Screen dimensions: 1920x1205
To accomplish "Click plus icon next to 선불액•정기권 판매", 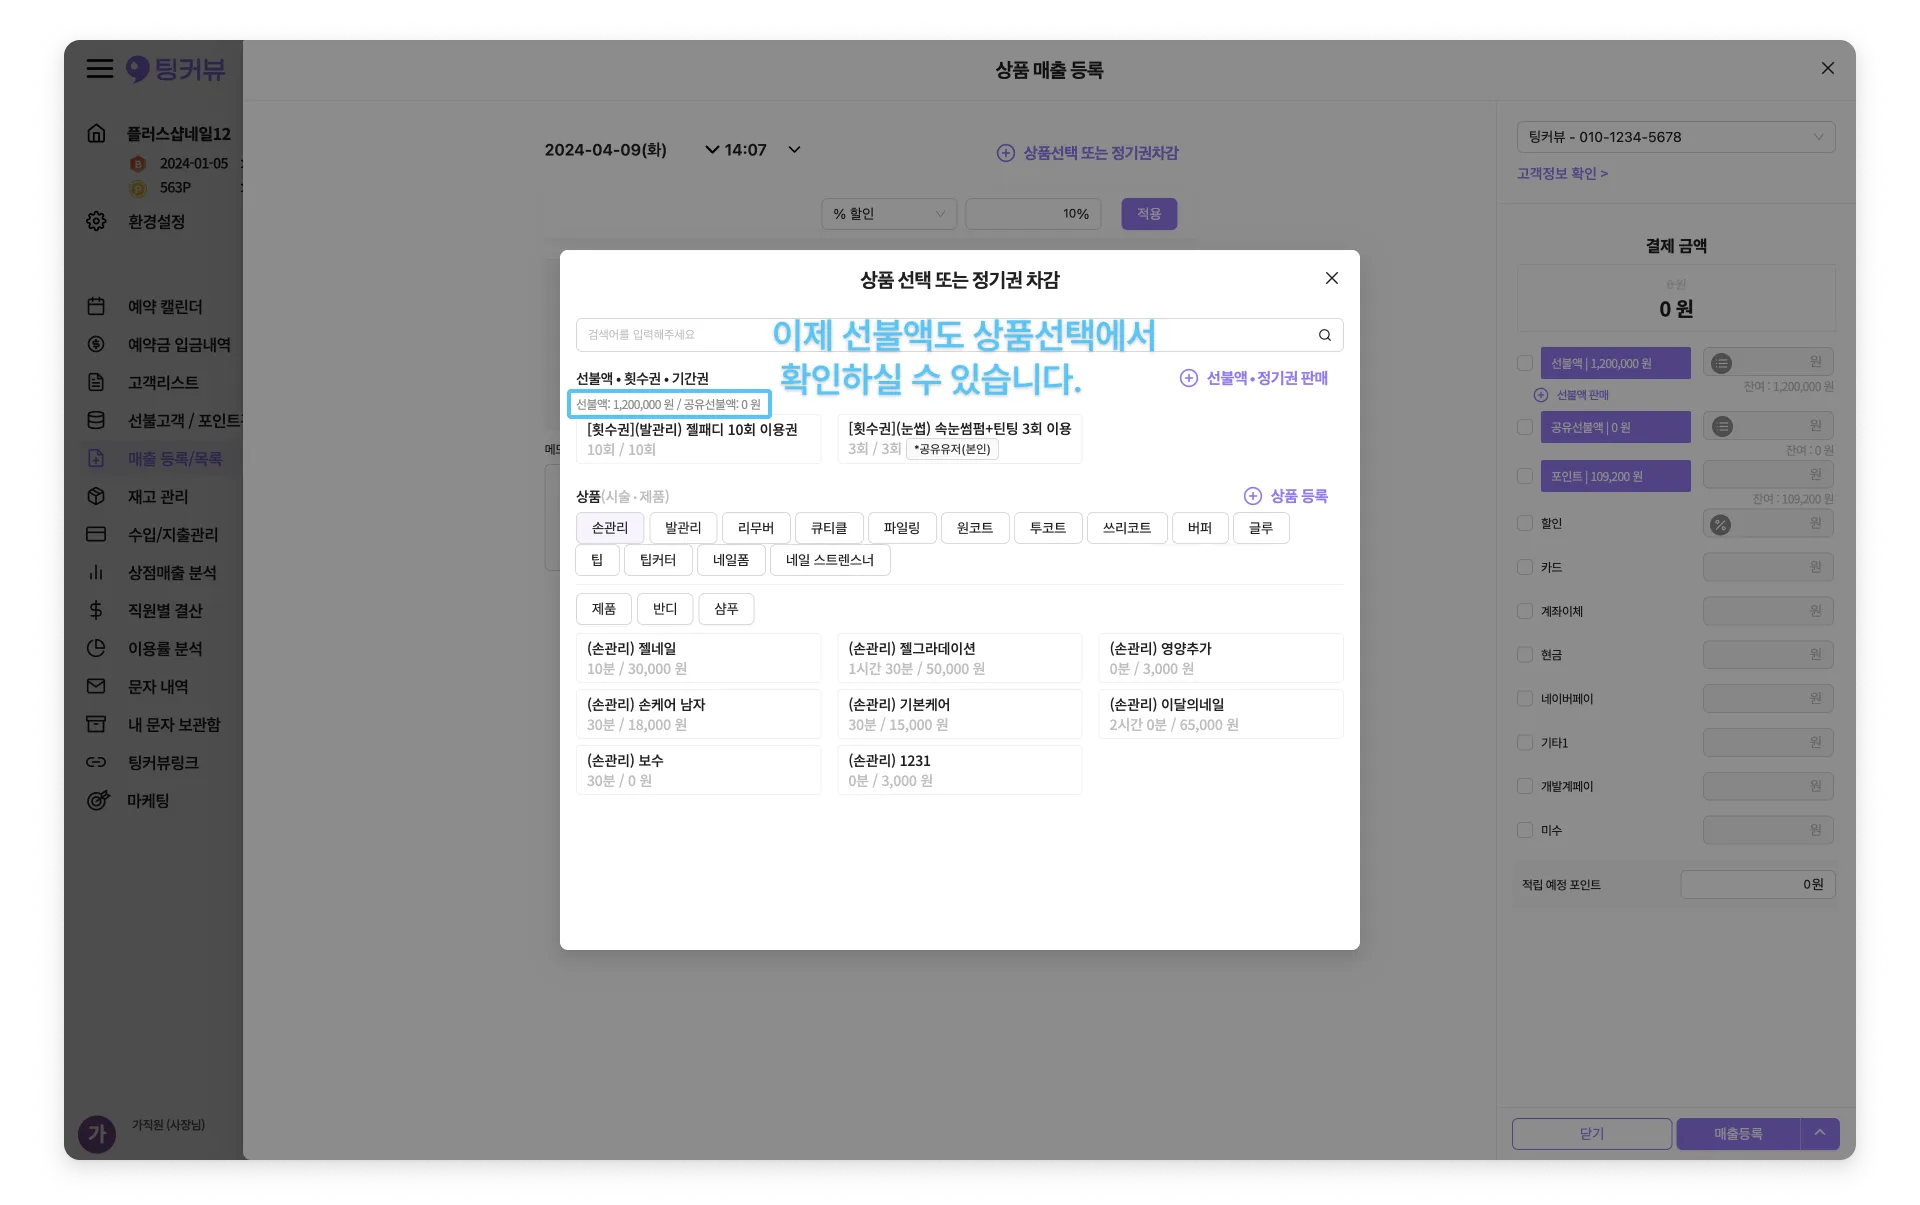I will [x=1188, y=378].
